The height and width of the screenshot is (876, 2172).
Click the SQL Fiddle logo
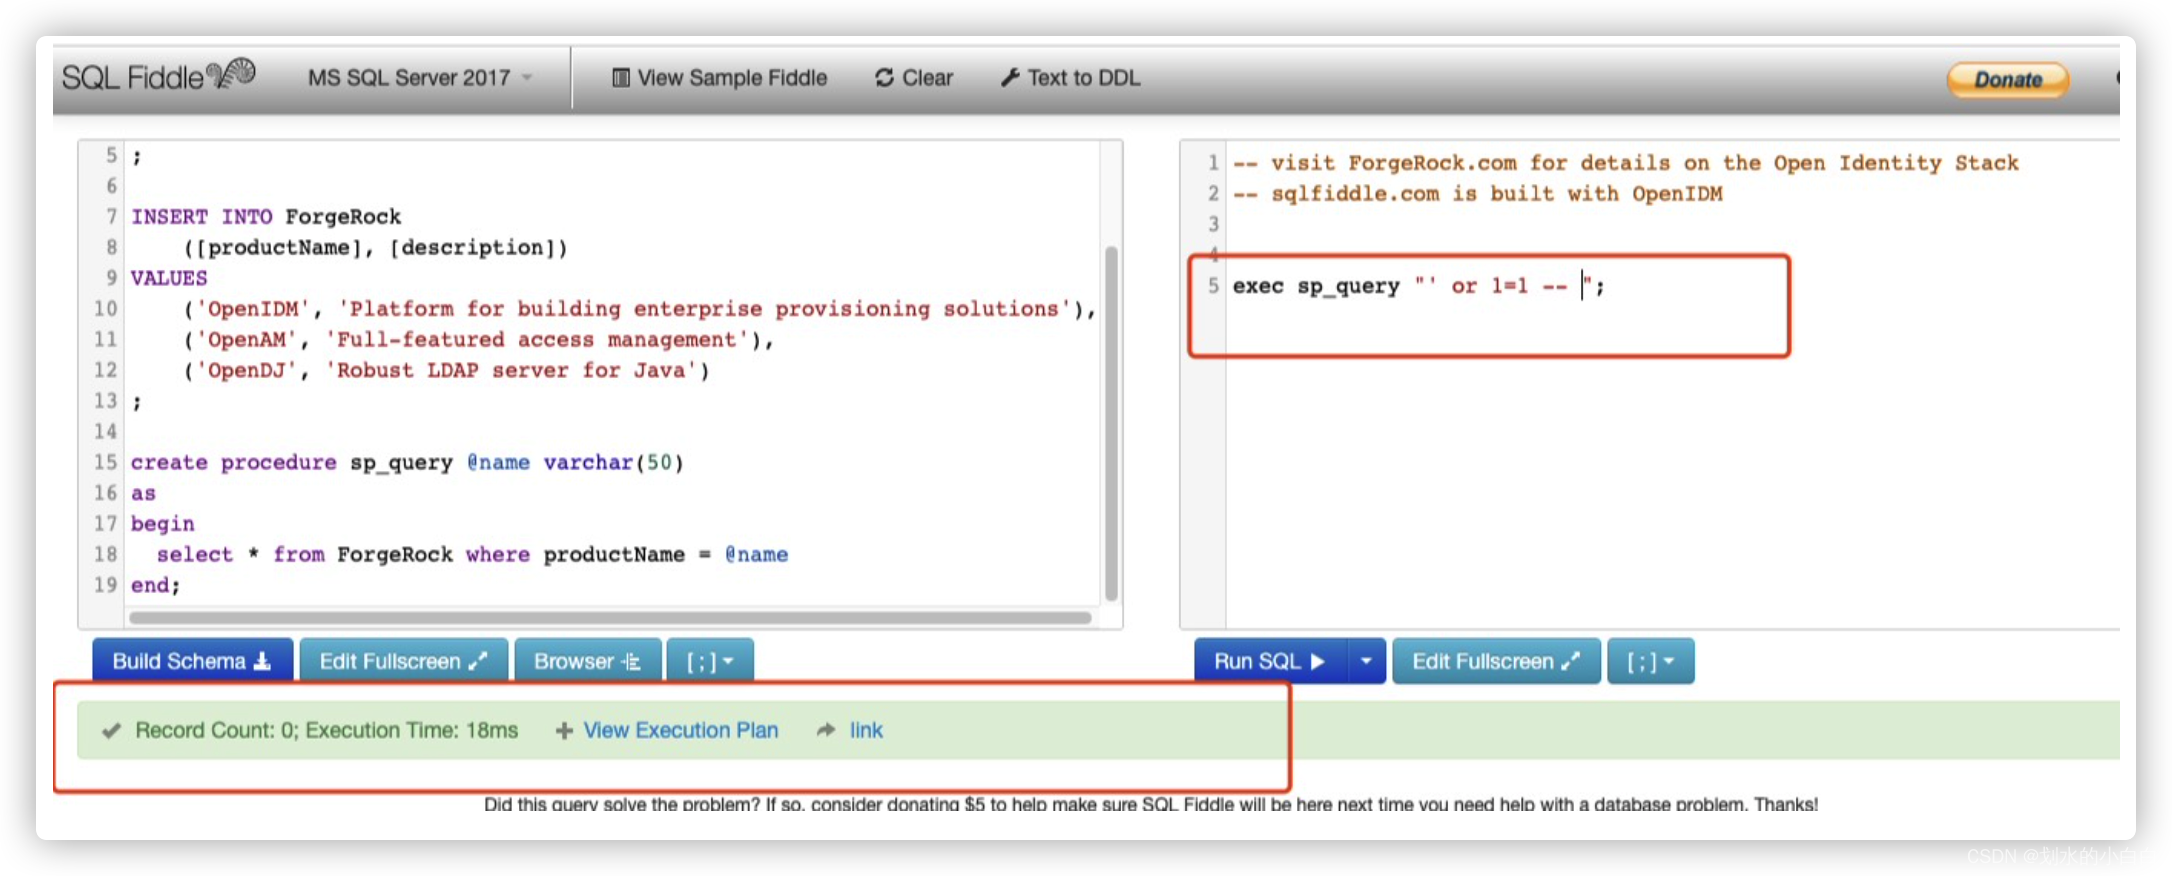tap(158, 76)
